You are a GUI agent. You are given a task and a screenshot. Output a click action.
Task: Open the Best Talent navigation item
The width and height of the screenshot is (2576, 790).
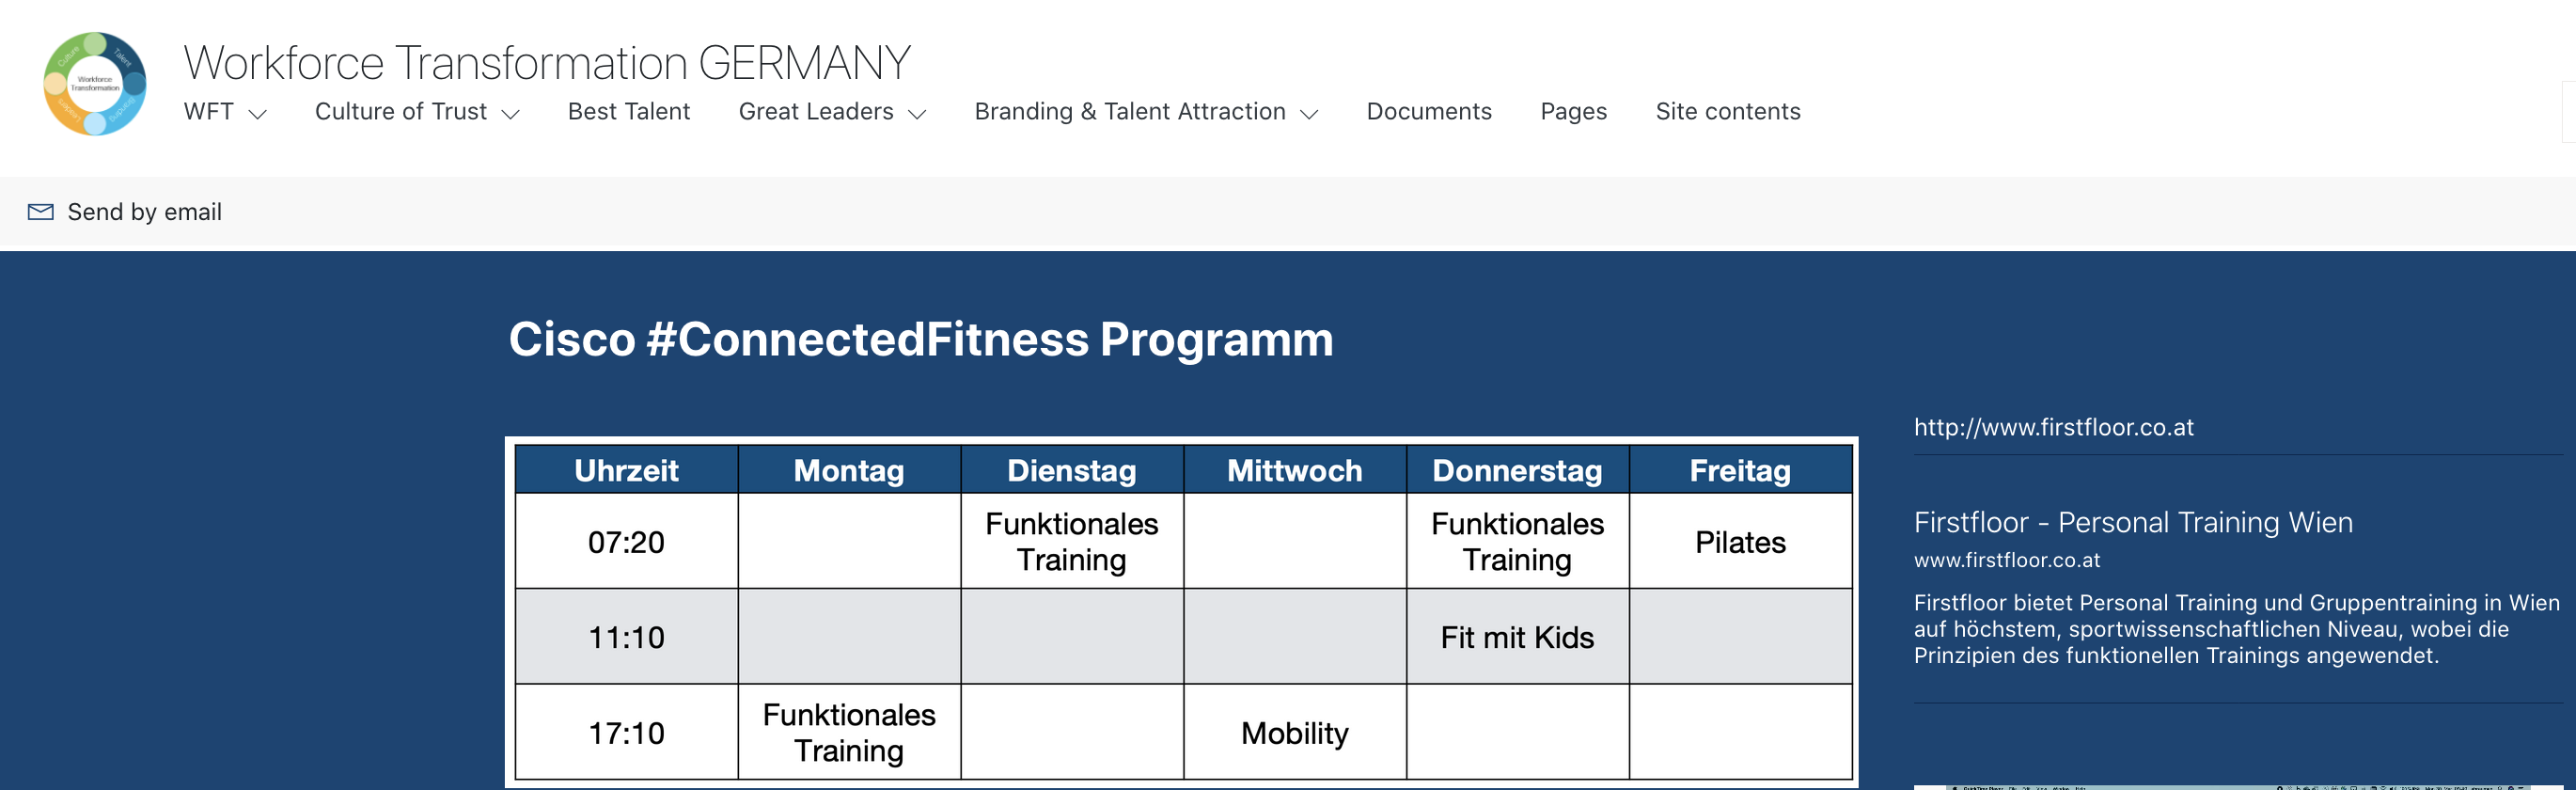[x=628, y=111]
